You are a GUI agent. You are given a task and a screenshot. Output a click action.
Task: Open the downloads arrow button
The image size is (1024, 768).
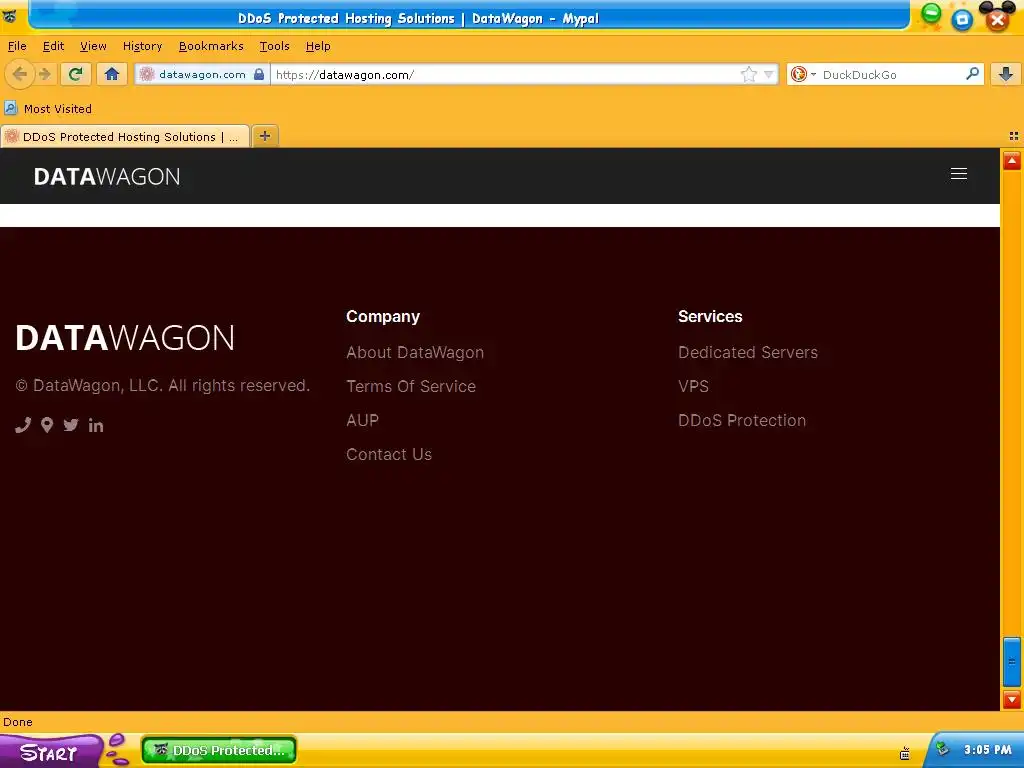tap(1006, 74)
